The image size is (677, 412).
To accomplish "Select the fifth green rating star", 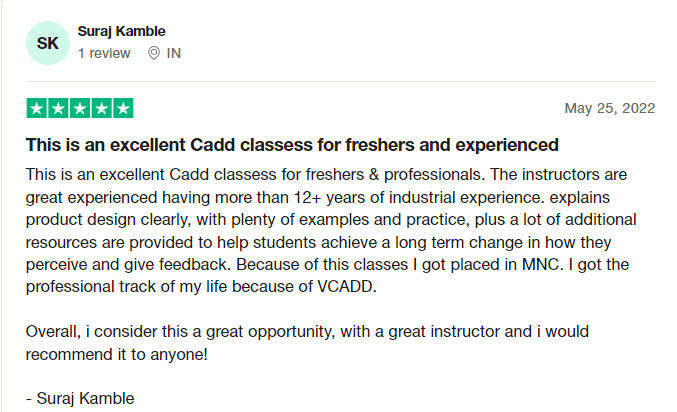I will [122, 108].
